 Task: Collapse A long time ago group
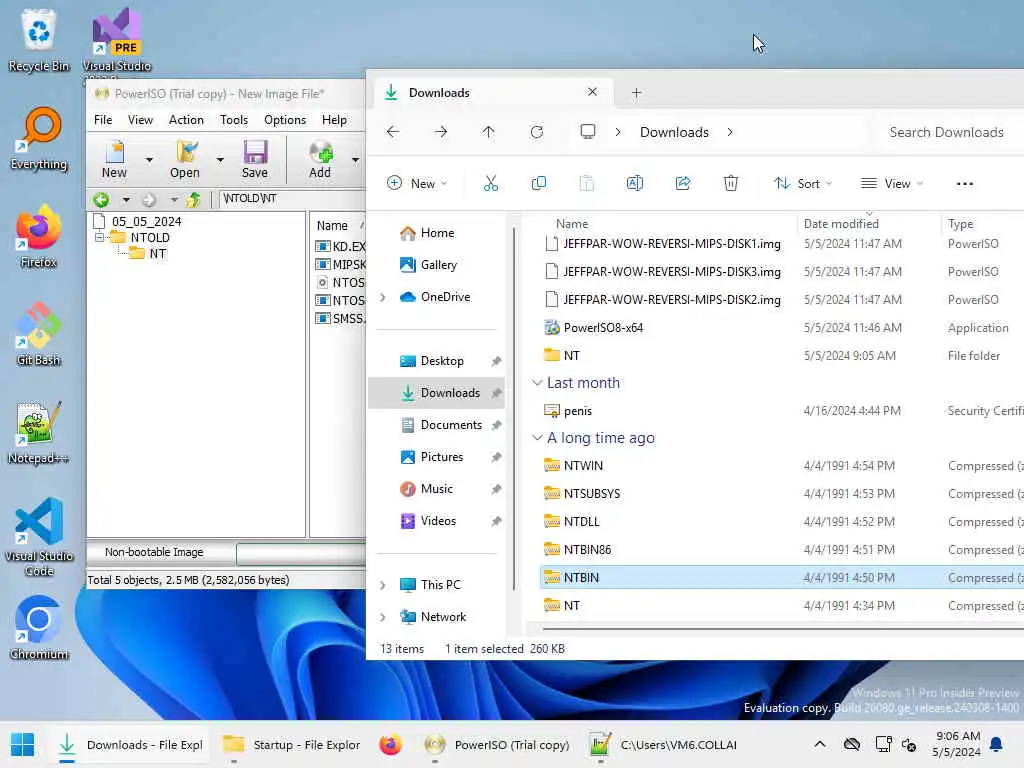[537, 438]
